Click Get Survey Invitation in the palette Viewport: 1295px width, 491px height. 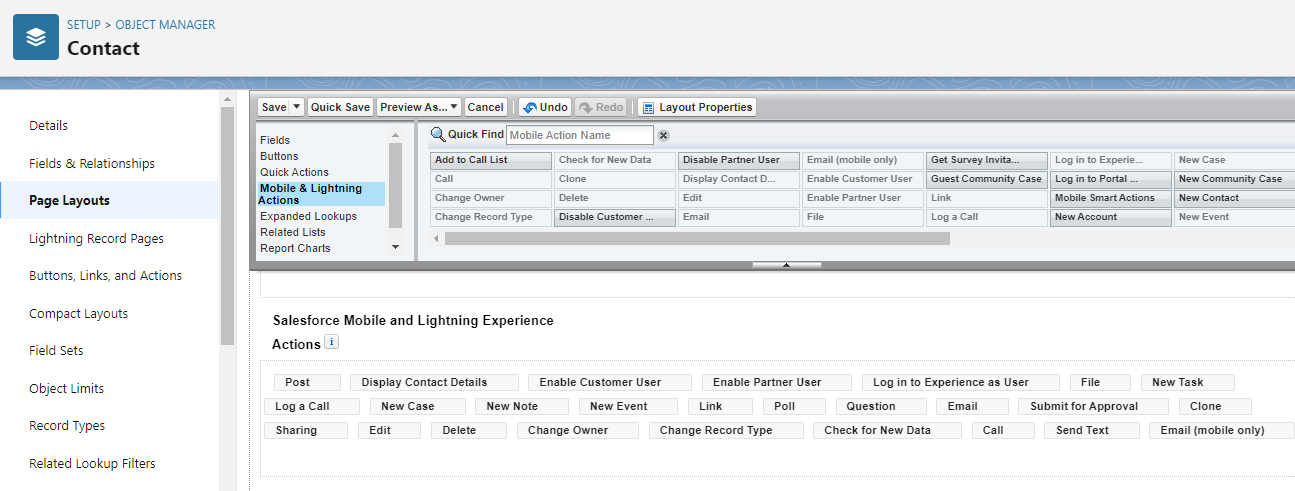coord(987,160)
